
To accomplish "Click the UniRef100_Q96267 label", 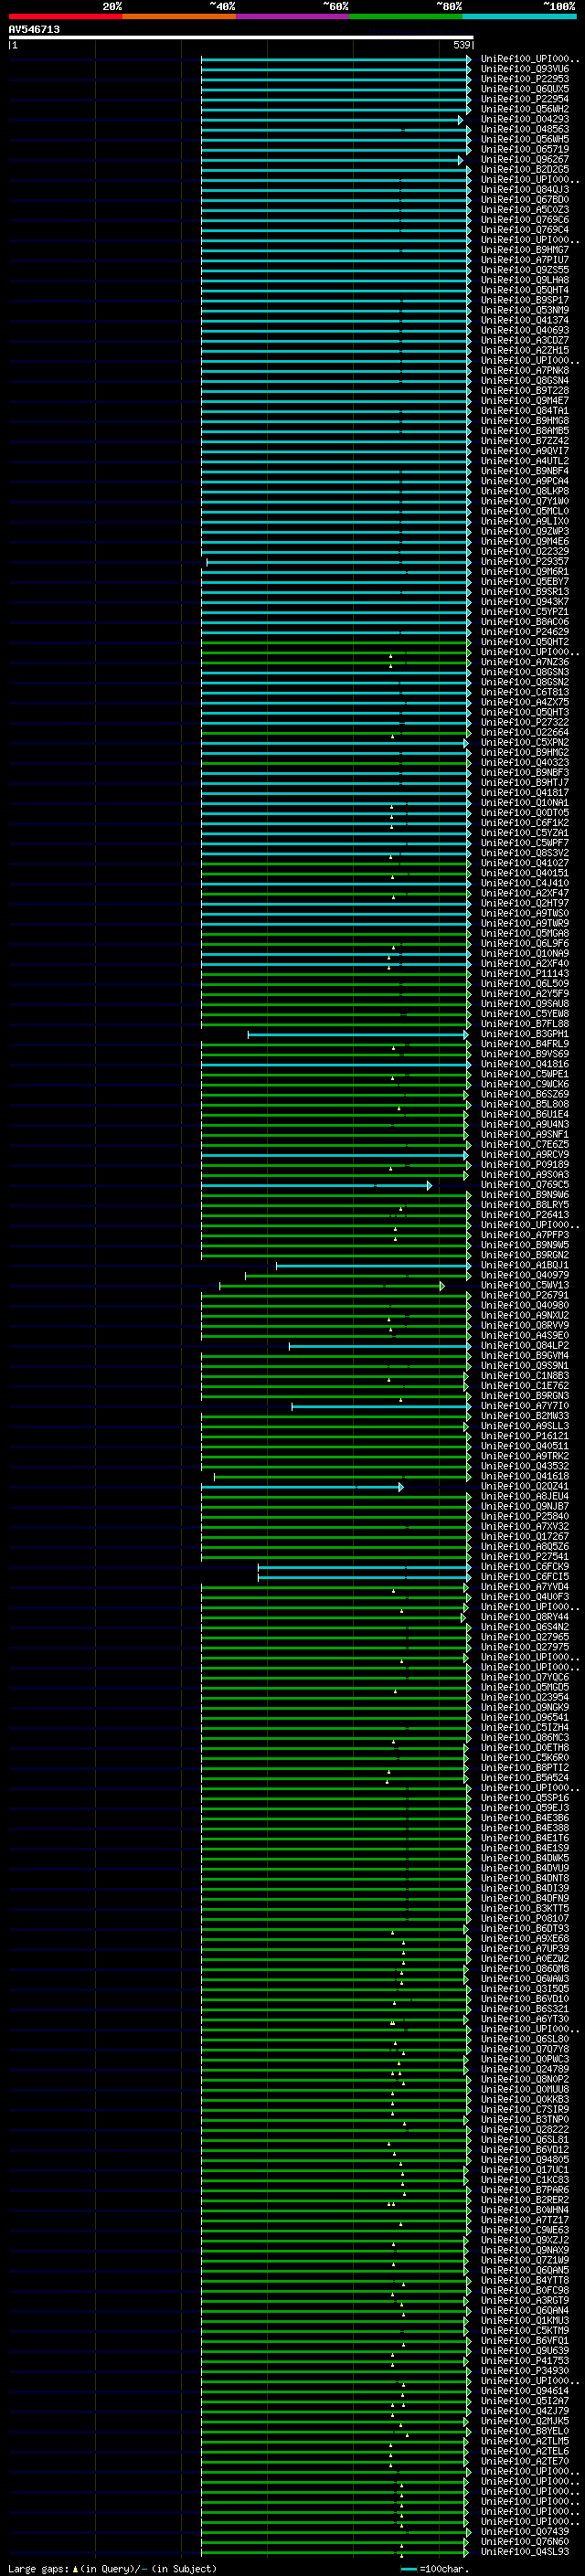I will click(x=525, y=159).
